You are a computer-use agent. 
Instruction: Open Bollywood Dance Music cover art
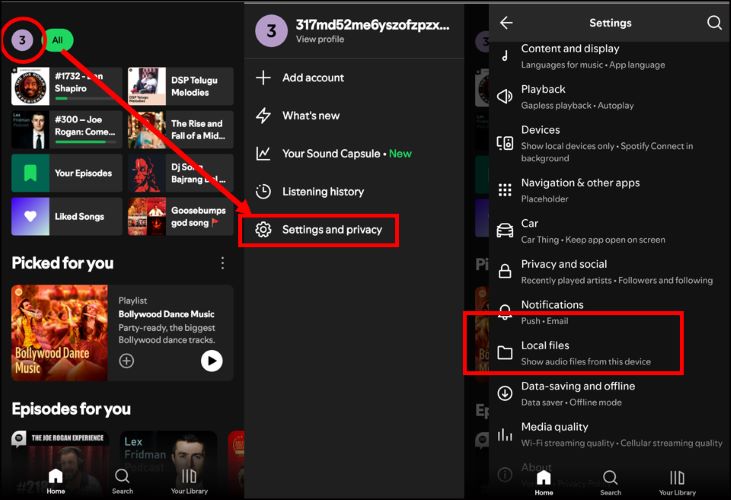tap(60, 333)
